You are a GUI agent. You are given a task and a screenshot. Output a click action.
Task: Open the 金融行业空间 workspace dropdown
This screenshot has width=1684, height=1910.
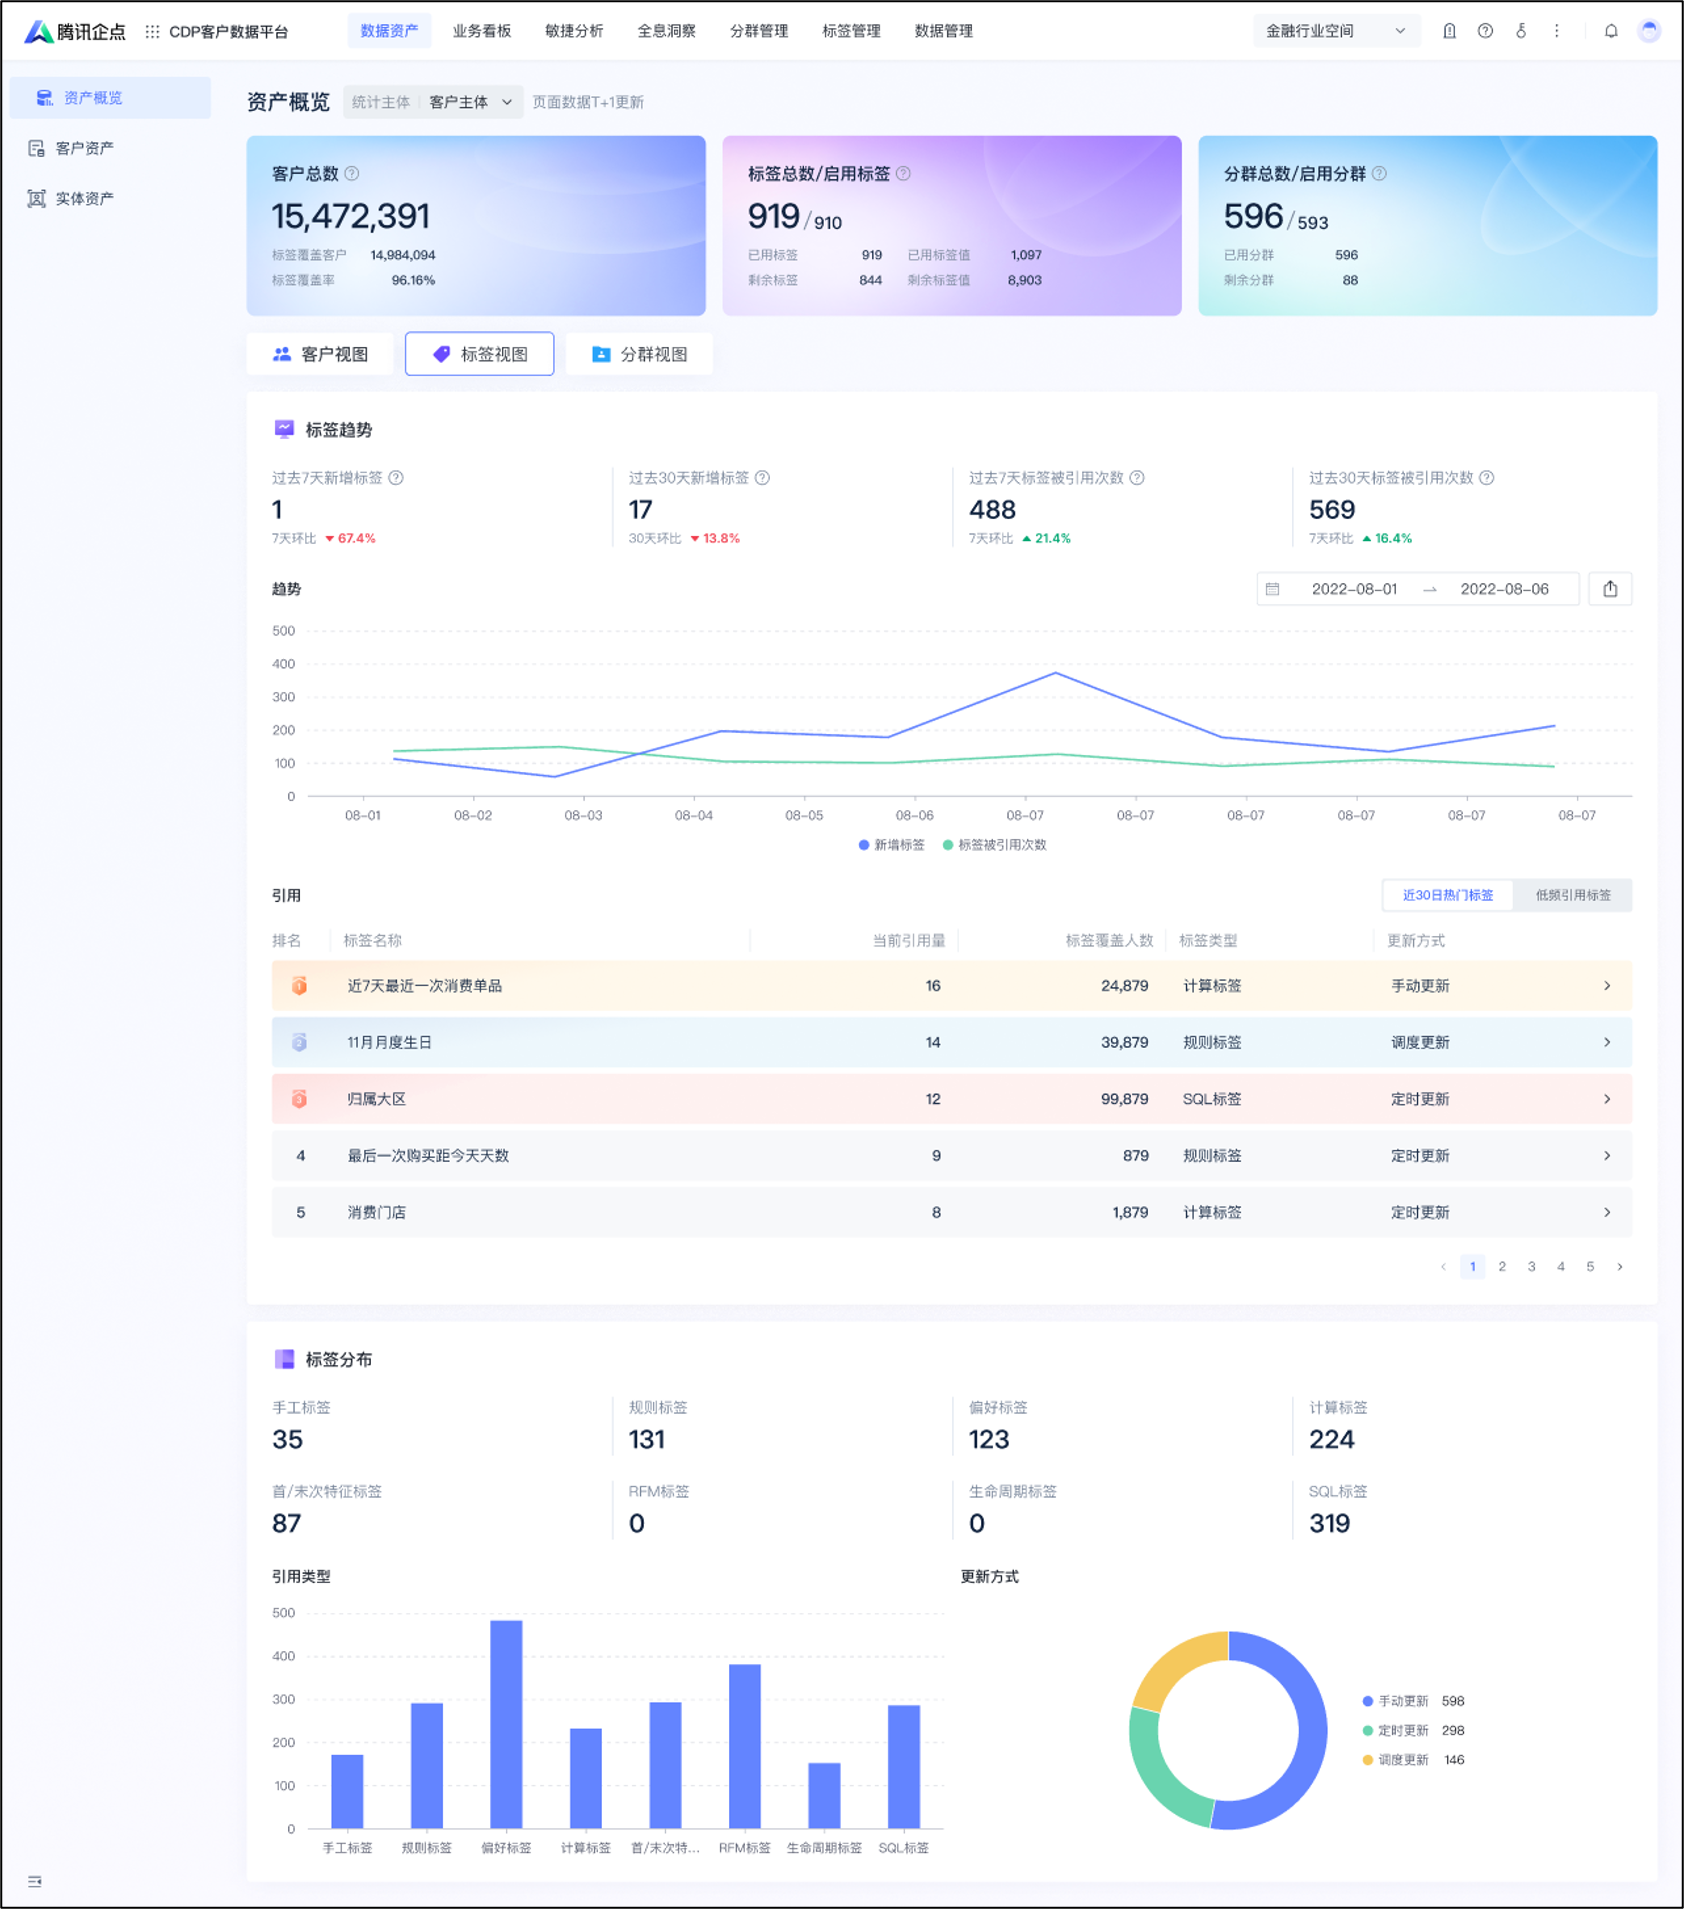1336,31
